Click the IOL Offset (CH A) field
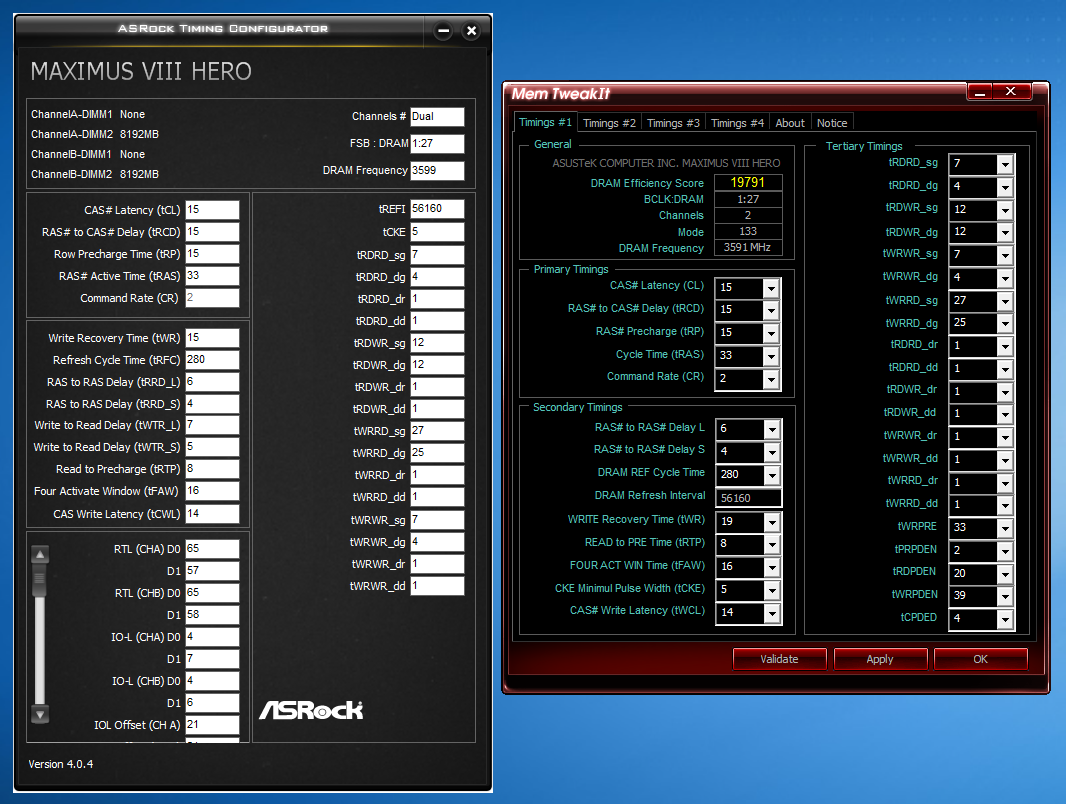The width and height of the screenshot is (1066, 804). click(212, 724)
